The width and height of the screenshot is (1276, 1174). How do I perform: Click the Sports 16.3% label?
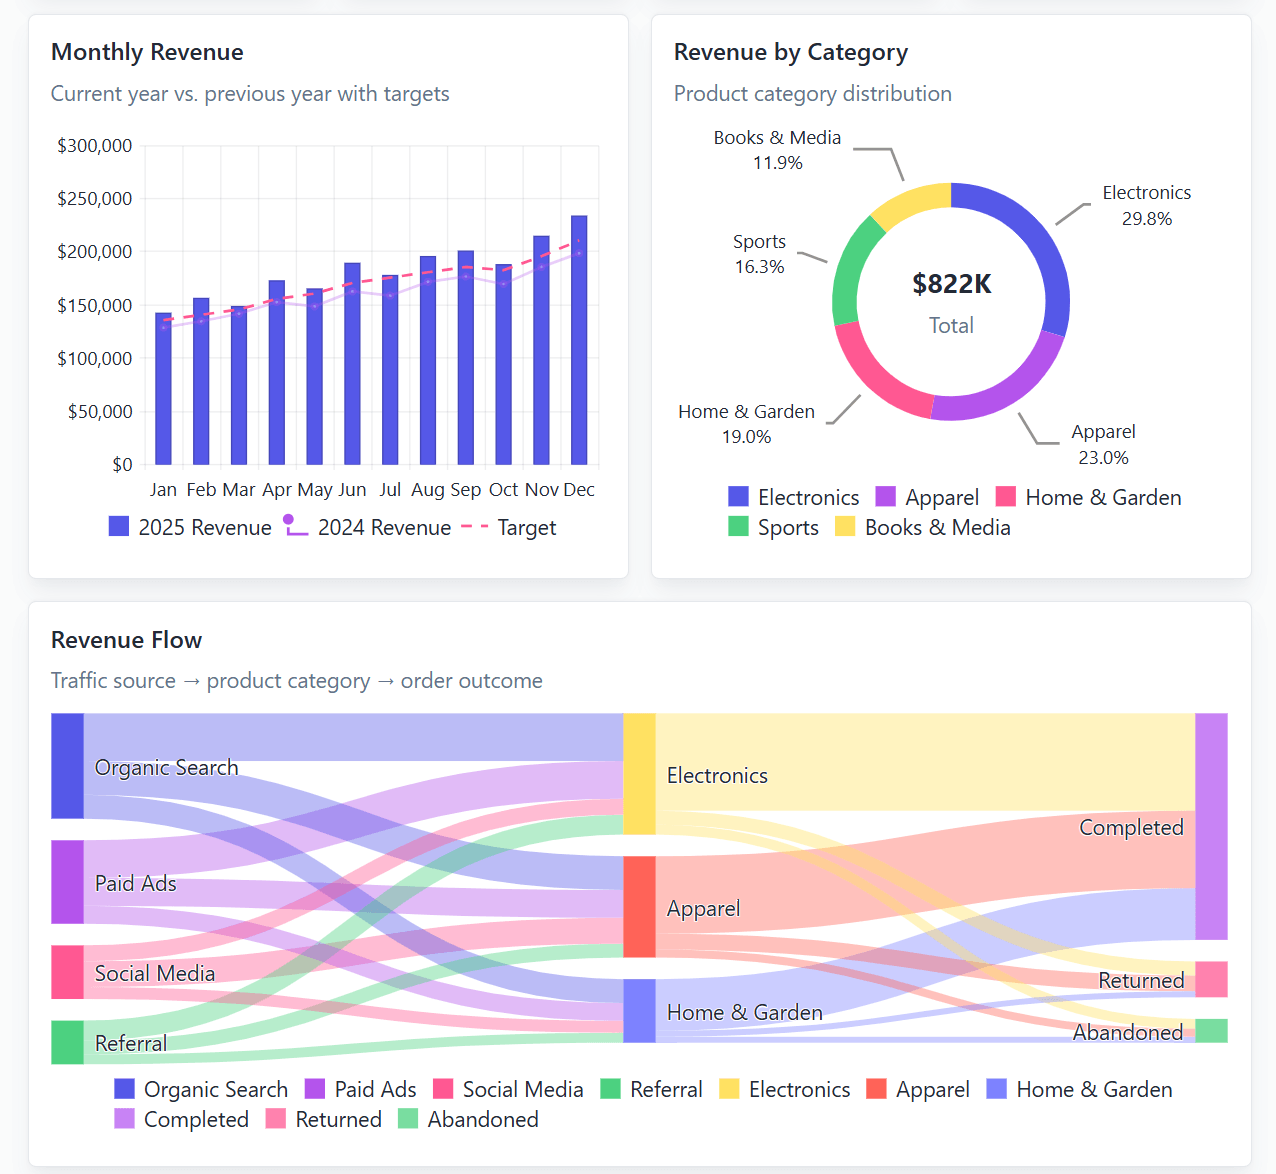coord(759,254)
